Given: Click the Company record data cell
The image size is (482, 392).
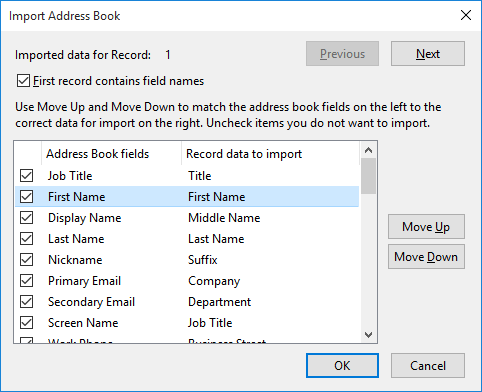Looking at the screenshot, I should point(214,281).
